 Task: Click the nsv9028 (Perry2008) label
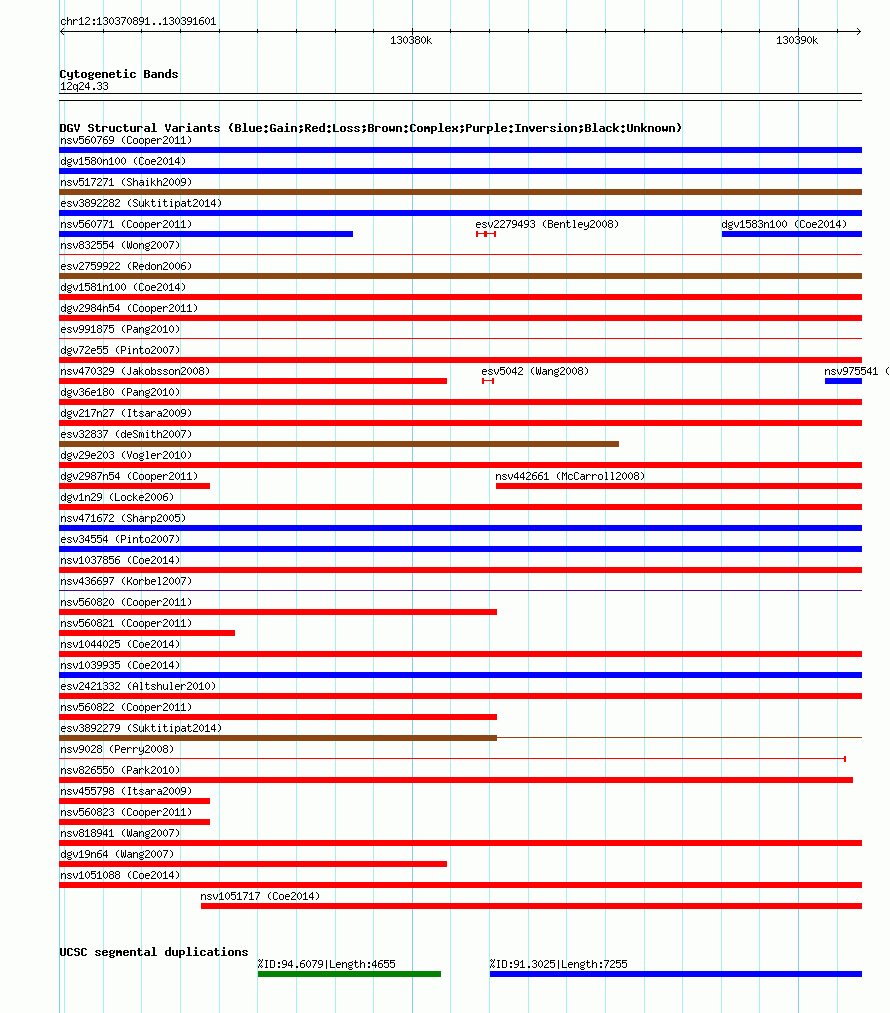pos(117,749)
